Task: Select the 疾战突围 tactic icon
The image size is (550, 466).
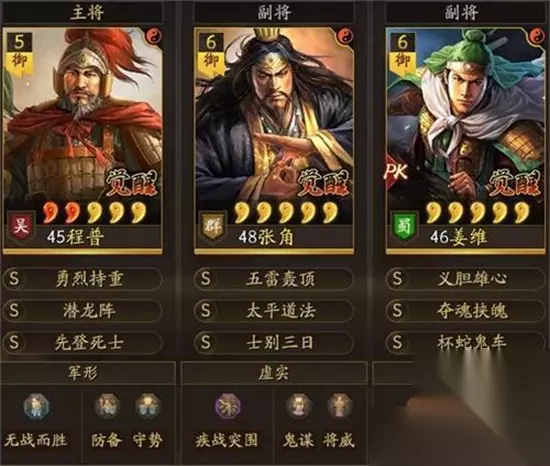Action: [228, 407]
